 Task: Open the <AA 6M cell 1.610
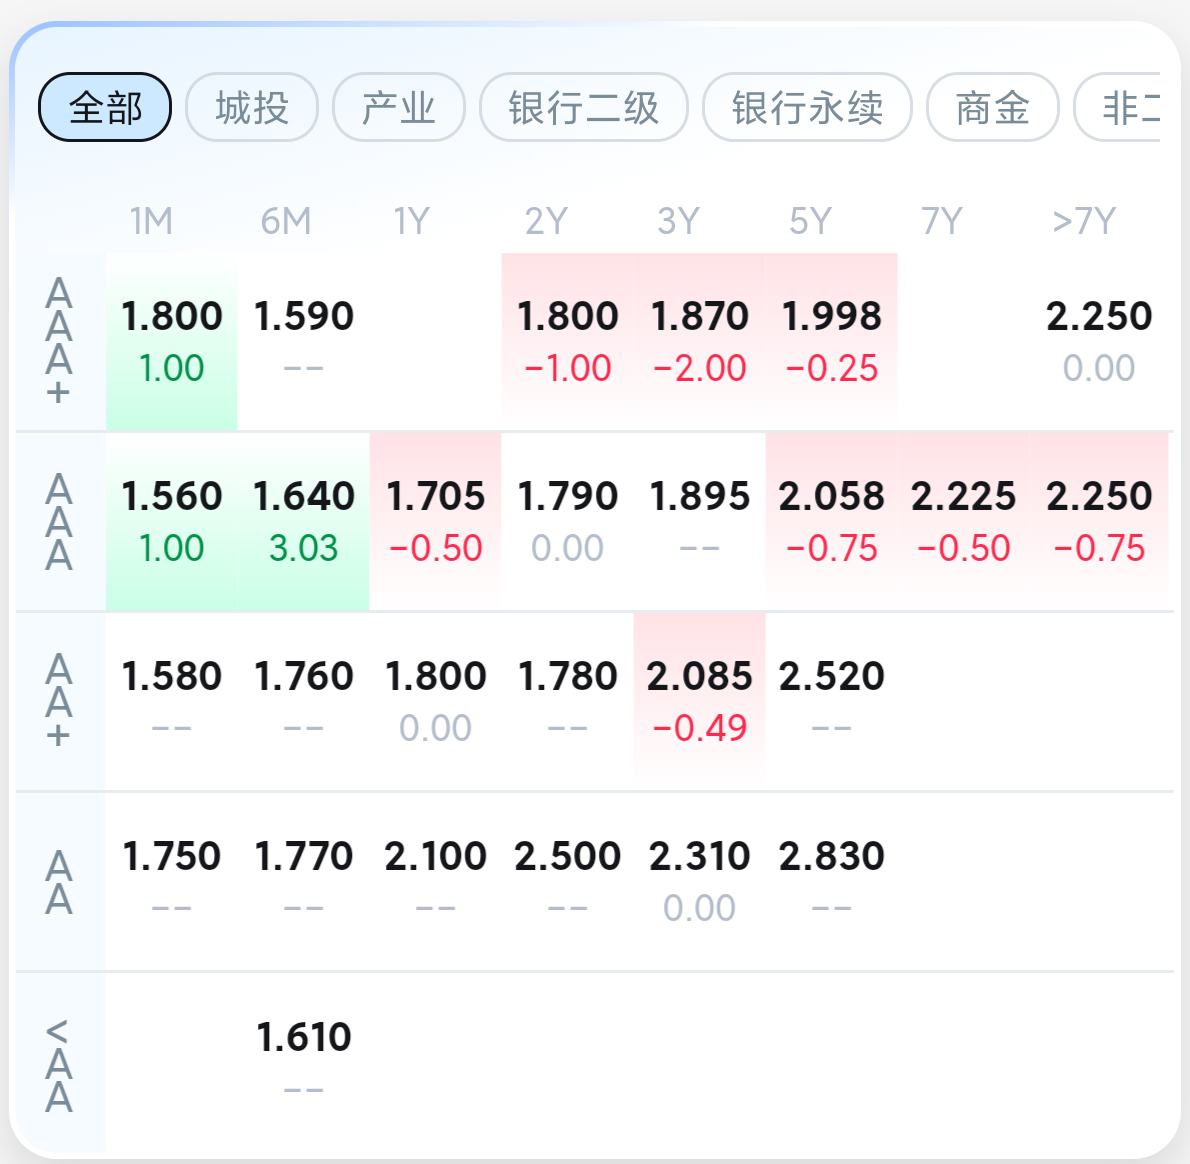pos(303,1061)
